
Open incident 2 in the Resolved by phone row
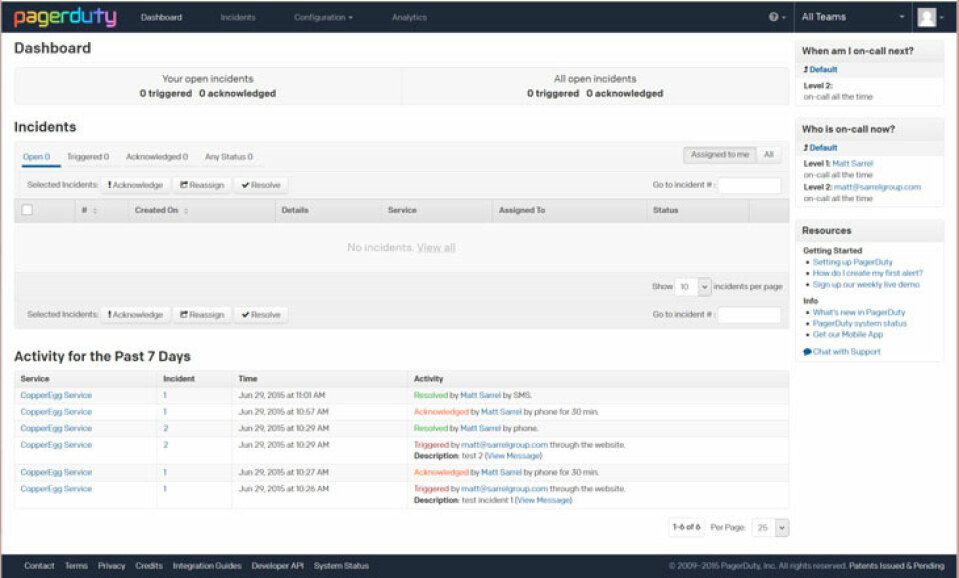(x=166, y=428)
